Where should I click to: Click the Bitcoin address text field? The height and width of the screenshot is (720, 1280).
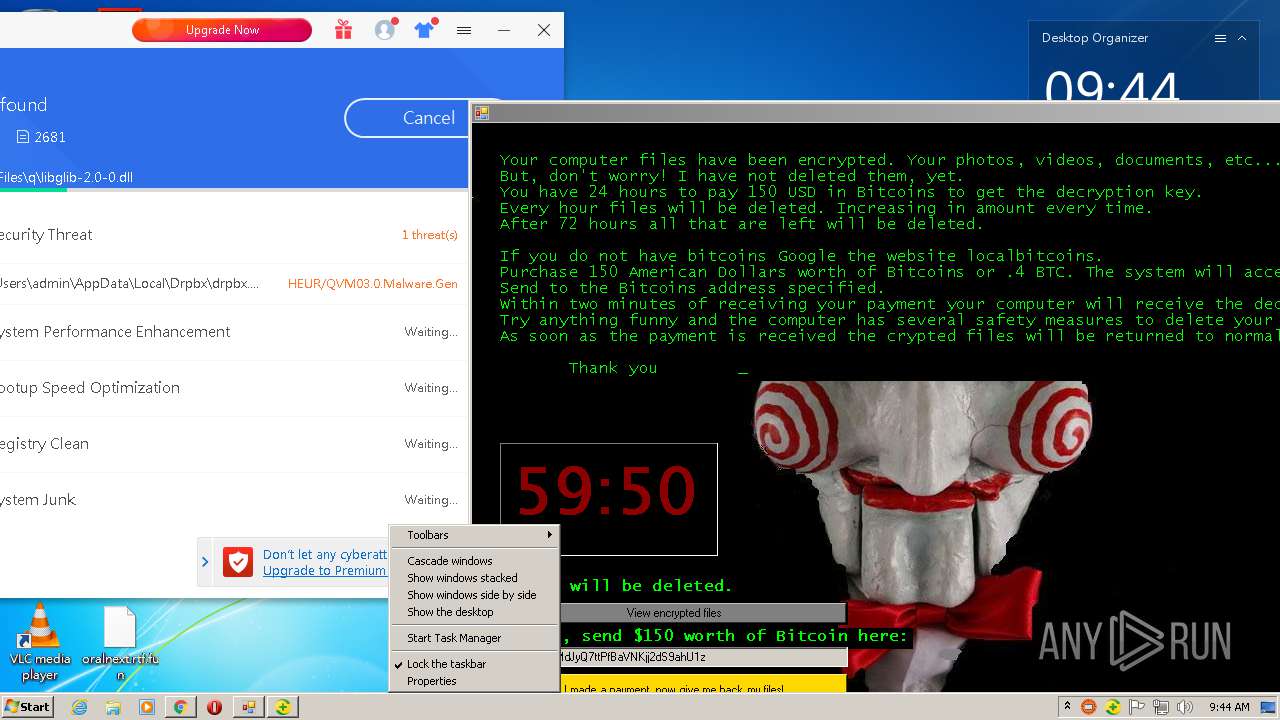click(x=703, y=657)
